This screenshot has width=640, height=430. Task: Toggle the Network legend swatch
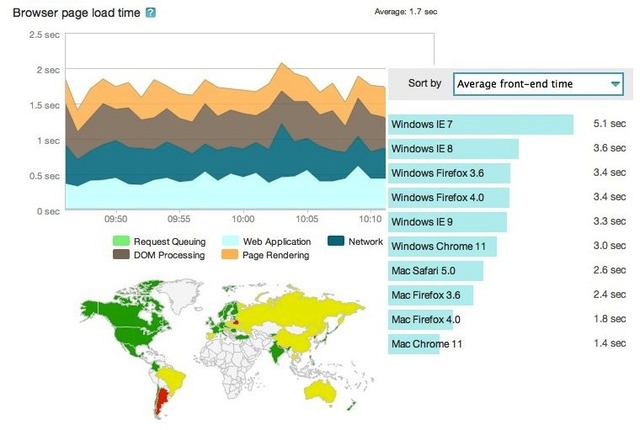tap(336, 241)
